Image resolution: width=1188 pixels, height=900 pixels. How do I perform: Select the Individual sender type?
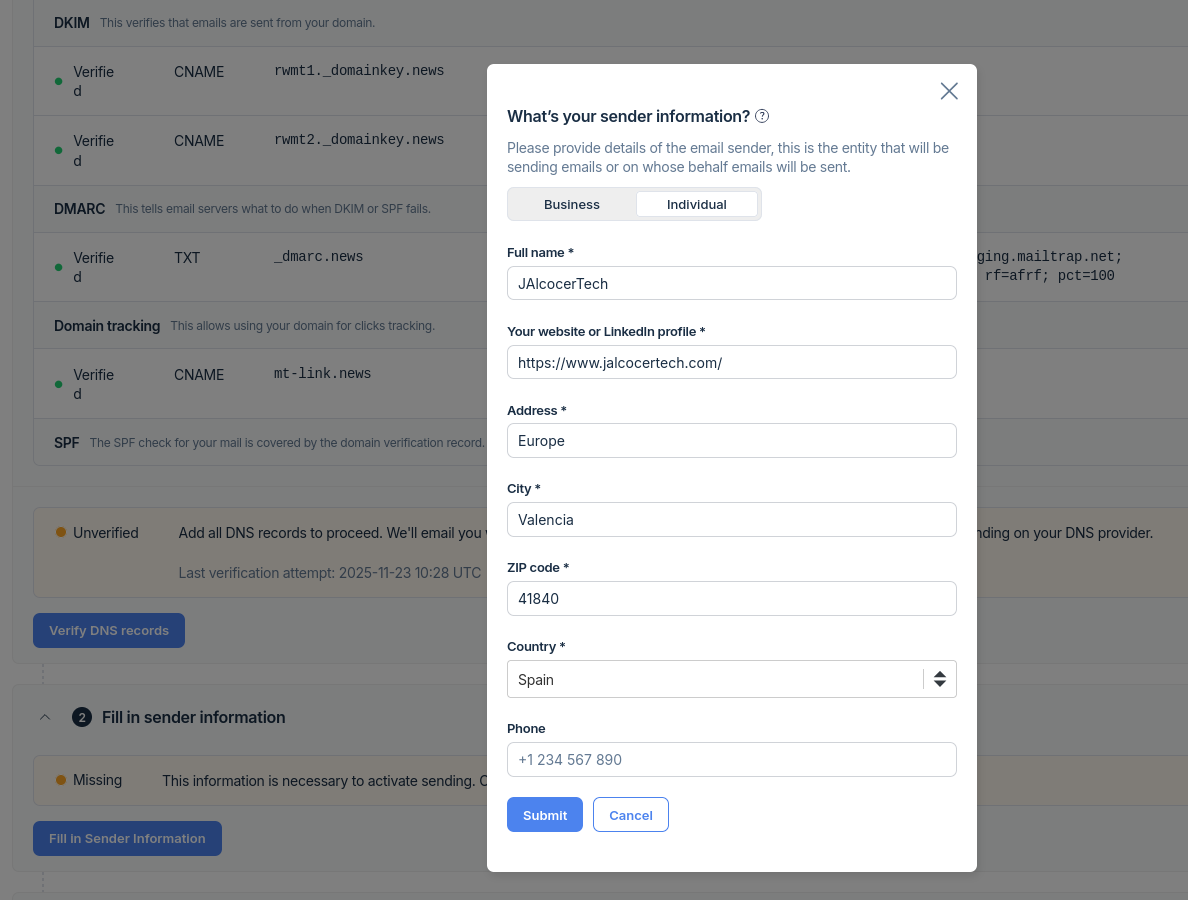pyautogui.click(x=697, y=204)
